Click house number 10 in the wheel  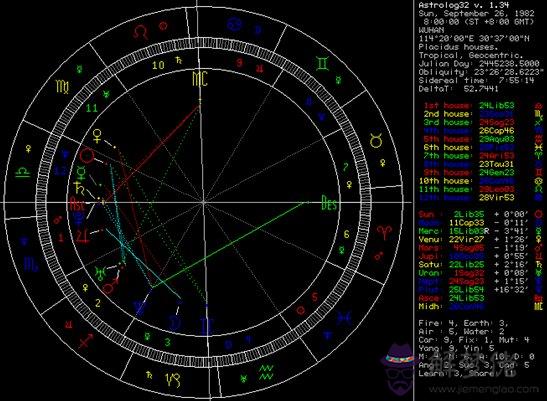pos(158,65)
